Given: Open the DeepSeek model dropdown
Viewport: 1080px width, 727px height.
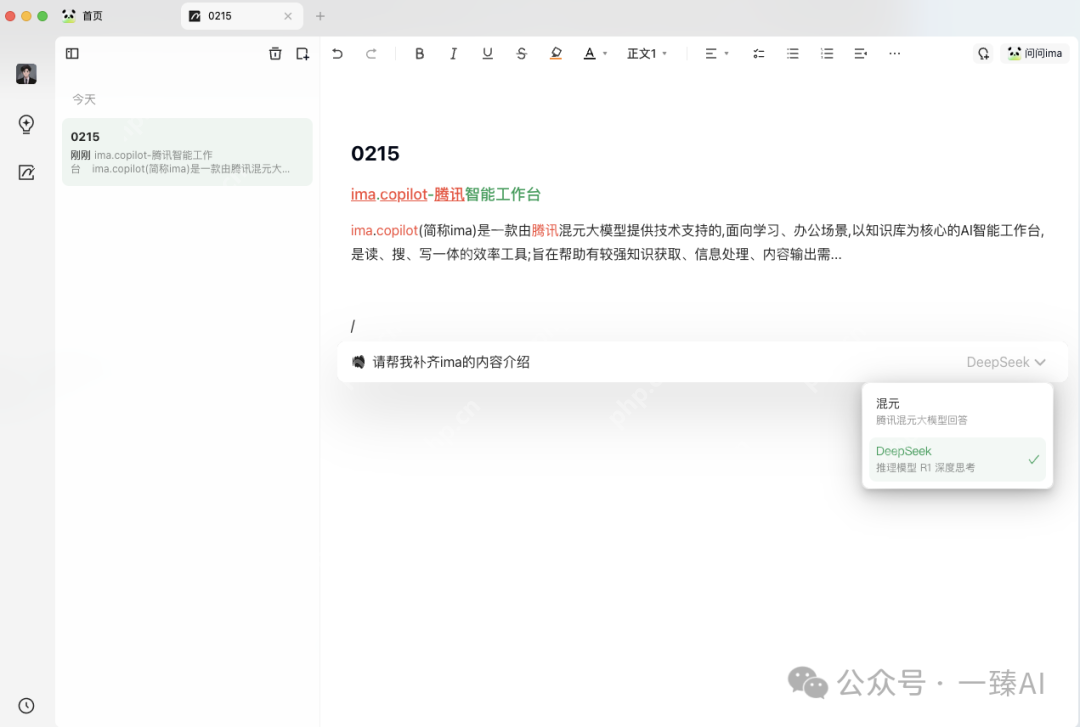Looking at the screenshot, I should [x=1008, y=362].
